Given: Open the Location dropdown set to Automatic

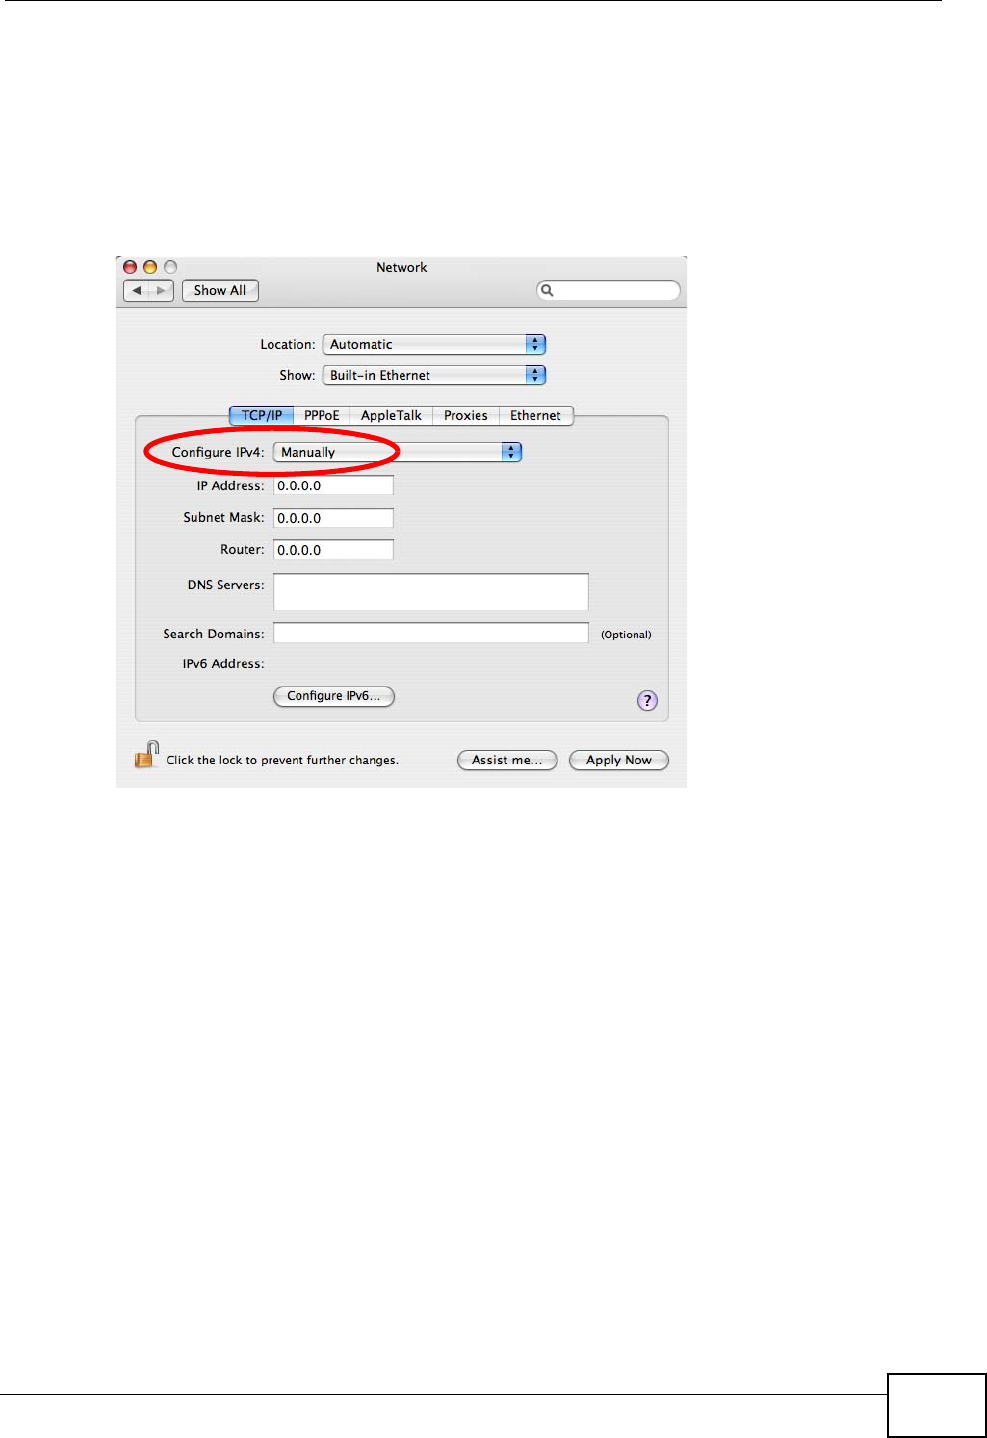Looking at the screenshot, I should 434,344.
